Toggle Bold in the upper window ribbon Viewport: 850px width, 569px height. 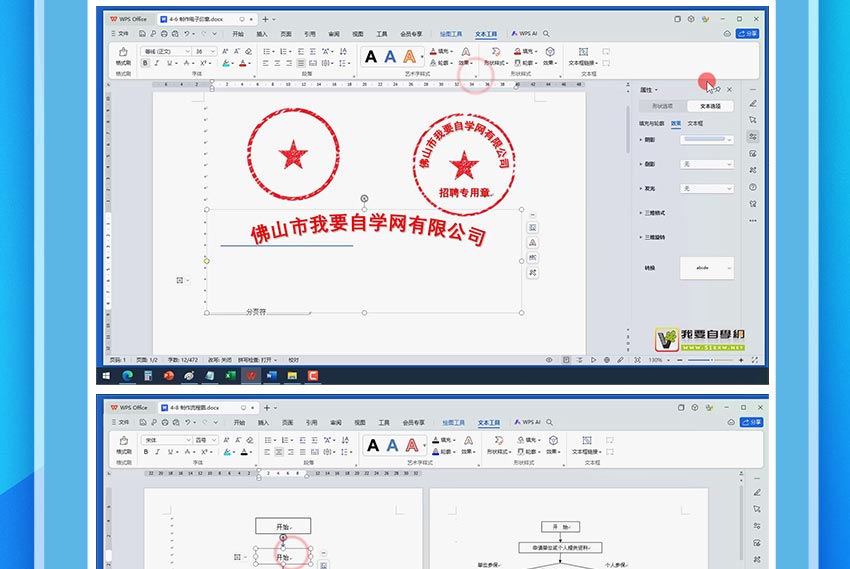pos(145,63)
